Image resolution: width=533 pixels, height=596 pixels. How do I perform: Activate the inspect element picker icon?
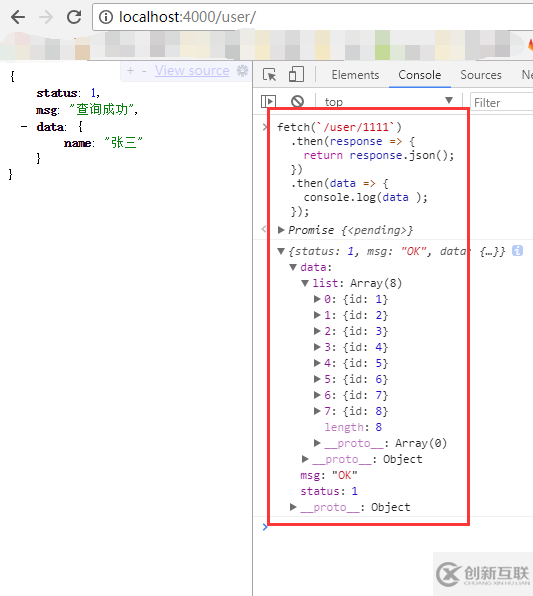pos(270,74)
